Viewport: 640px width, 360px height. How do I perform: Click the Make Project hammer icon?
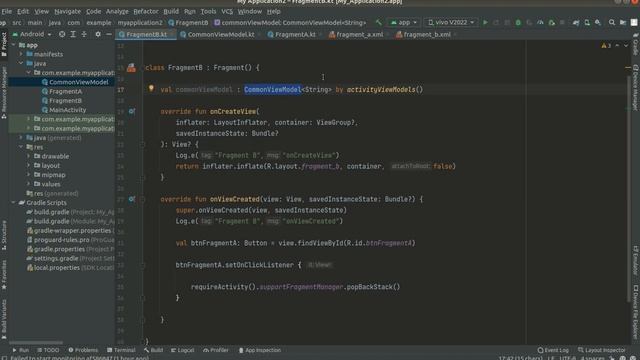378,22
